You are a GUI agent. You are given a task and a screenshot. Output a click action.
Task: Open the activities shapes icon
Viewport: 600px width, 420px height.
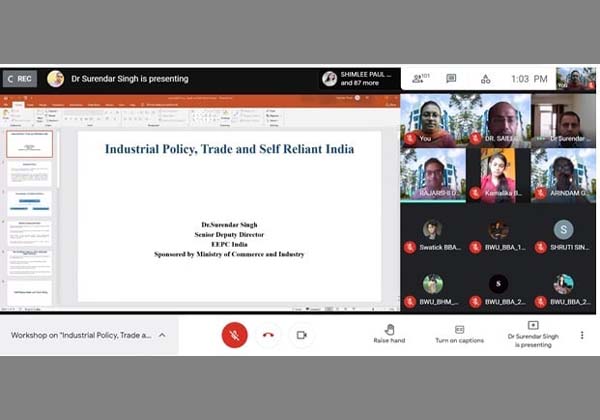486,79
